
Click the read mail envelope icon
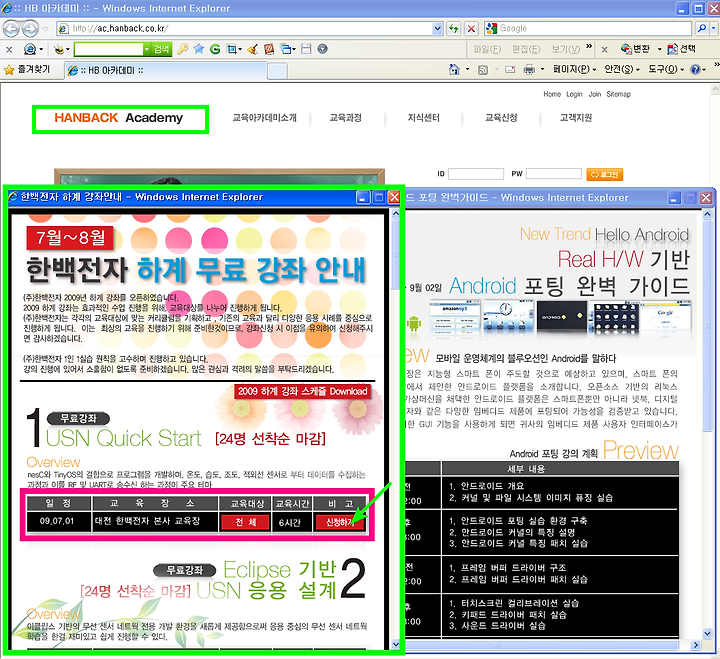pyautogui.click(x=510, y=70)
